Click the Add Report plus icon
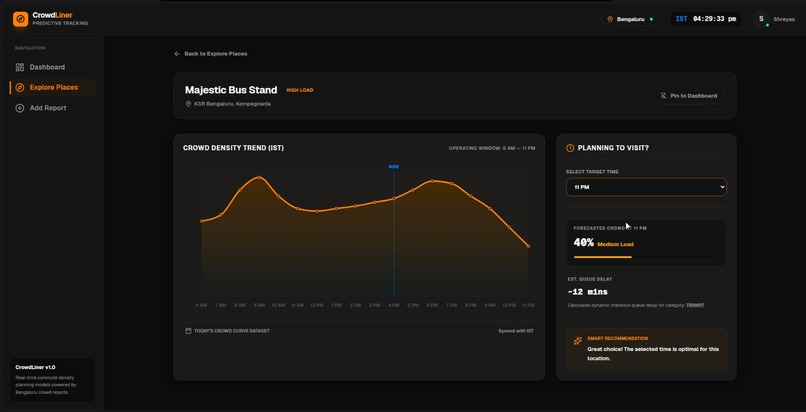Screen dimensions: 806x412 (20, 108)
